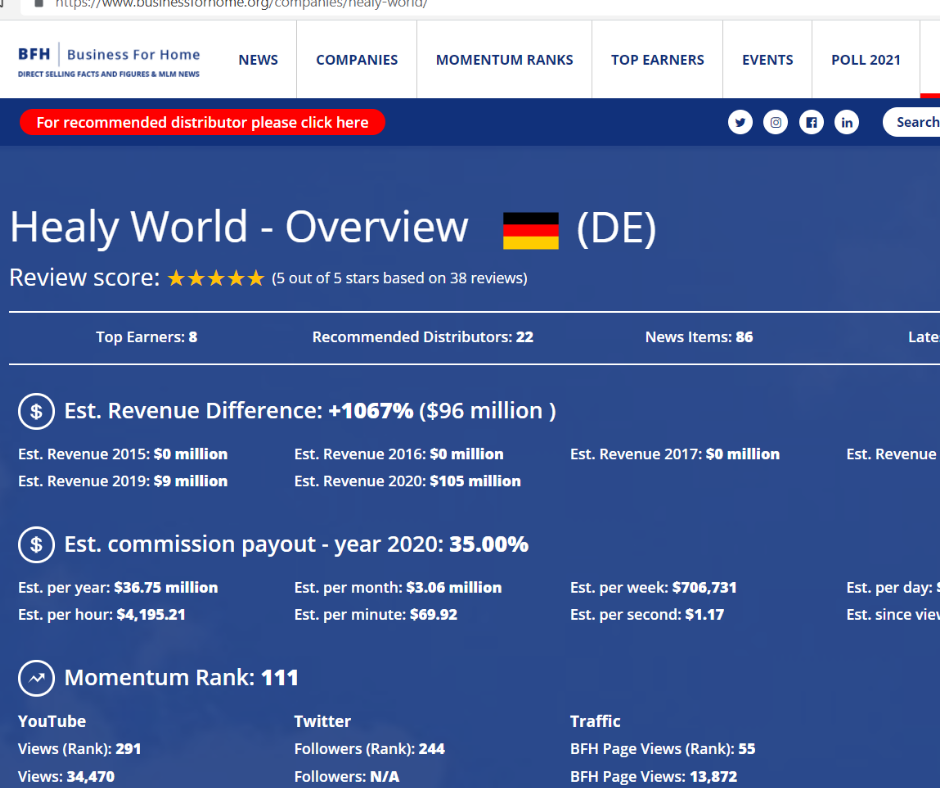Click the dollar icon beside Est. commission payout
The width and height of the screenshot is (940, 788).
pyautogui.click(x=37, y=545)
